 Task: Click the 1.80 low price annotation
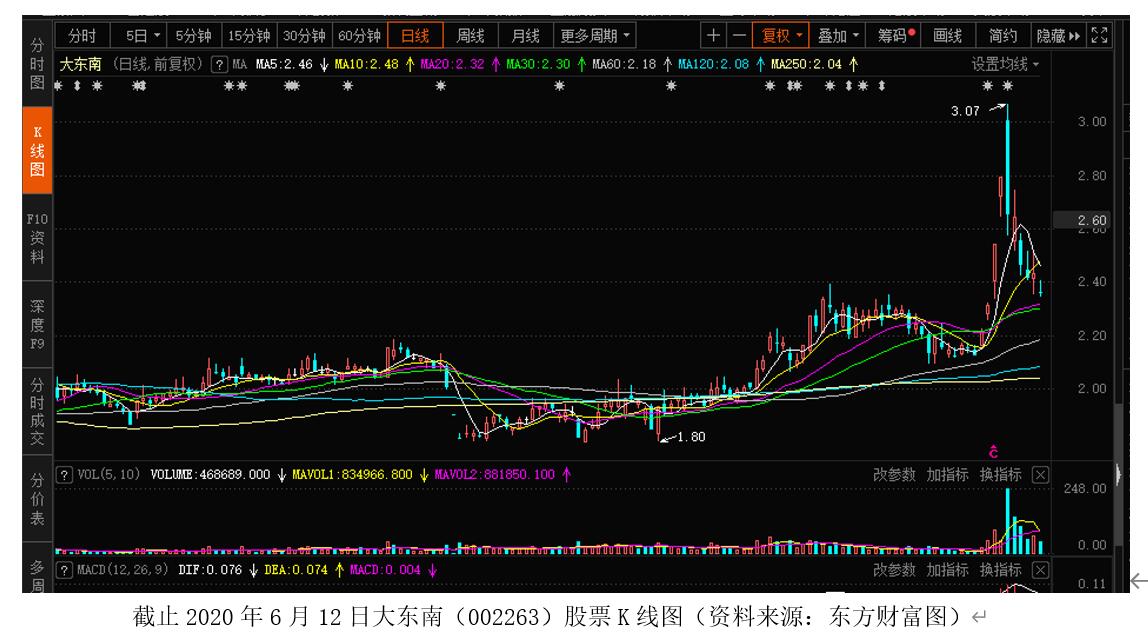pyautogui.click(x=691, y=437)
